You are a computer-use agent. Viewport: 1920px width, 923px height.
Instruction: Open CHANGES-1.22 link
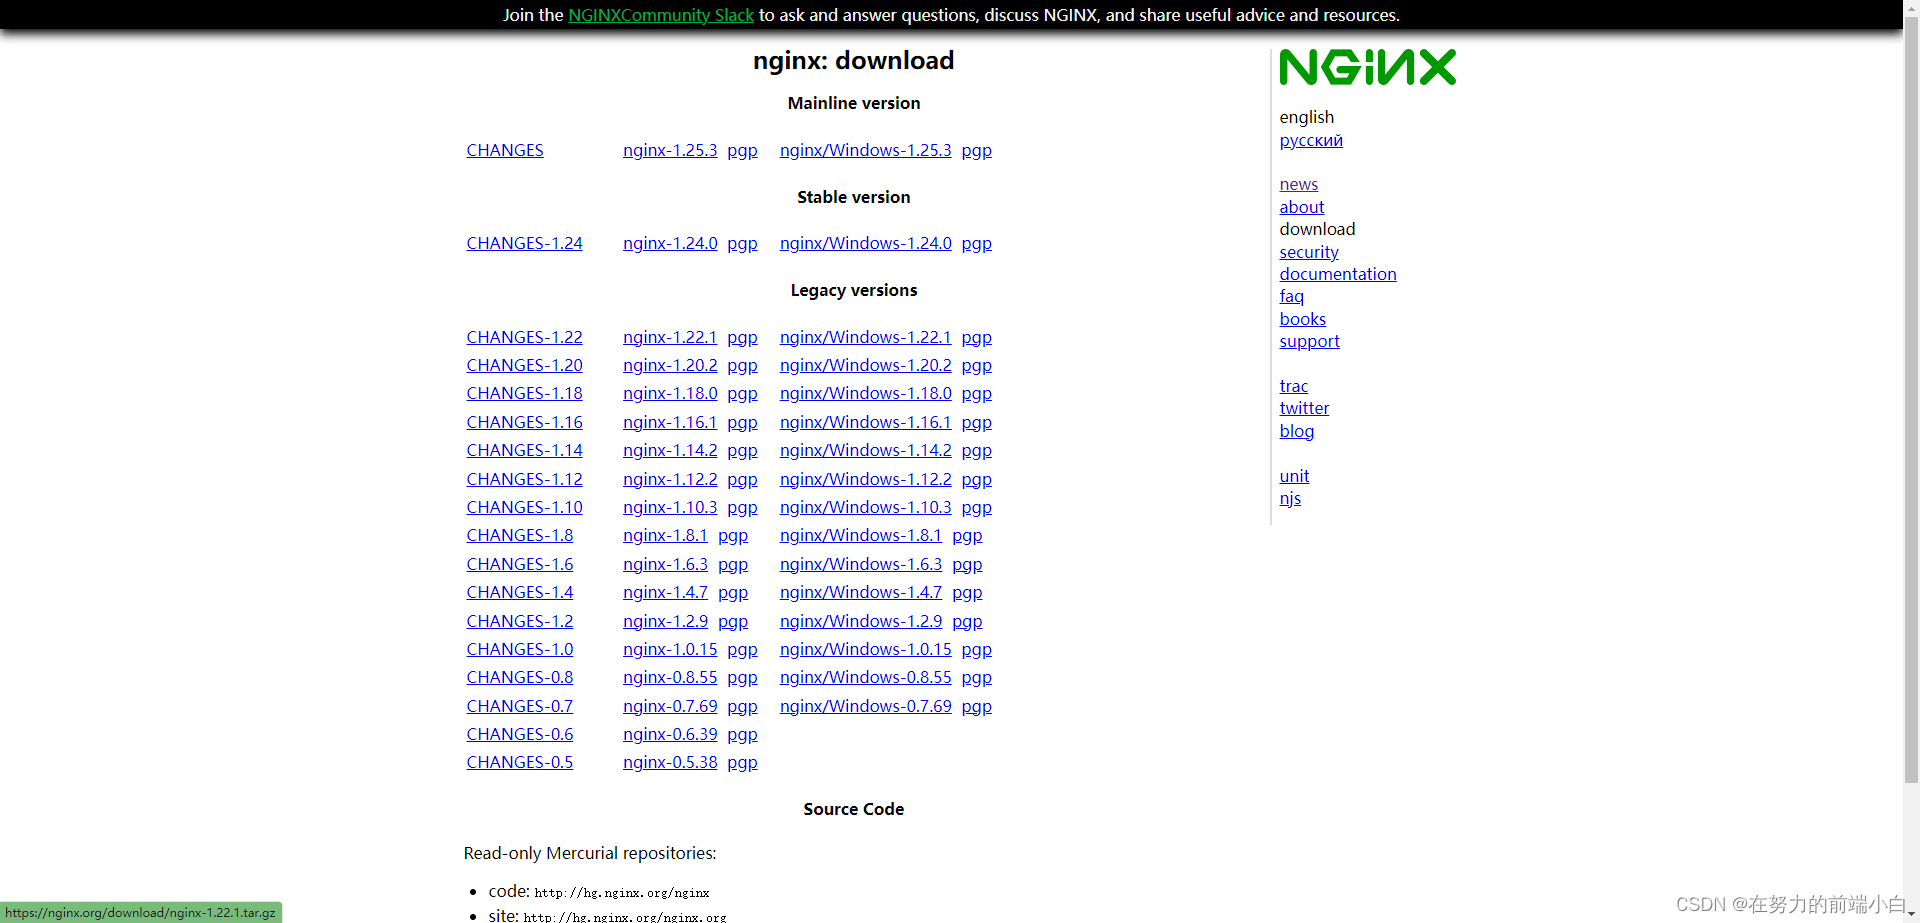tap(524, 337)
